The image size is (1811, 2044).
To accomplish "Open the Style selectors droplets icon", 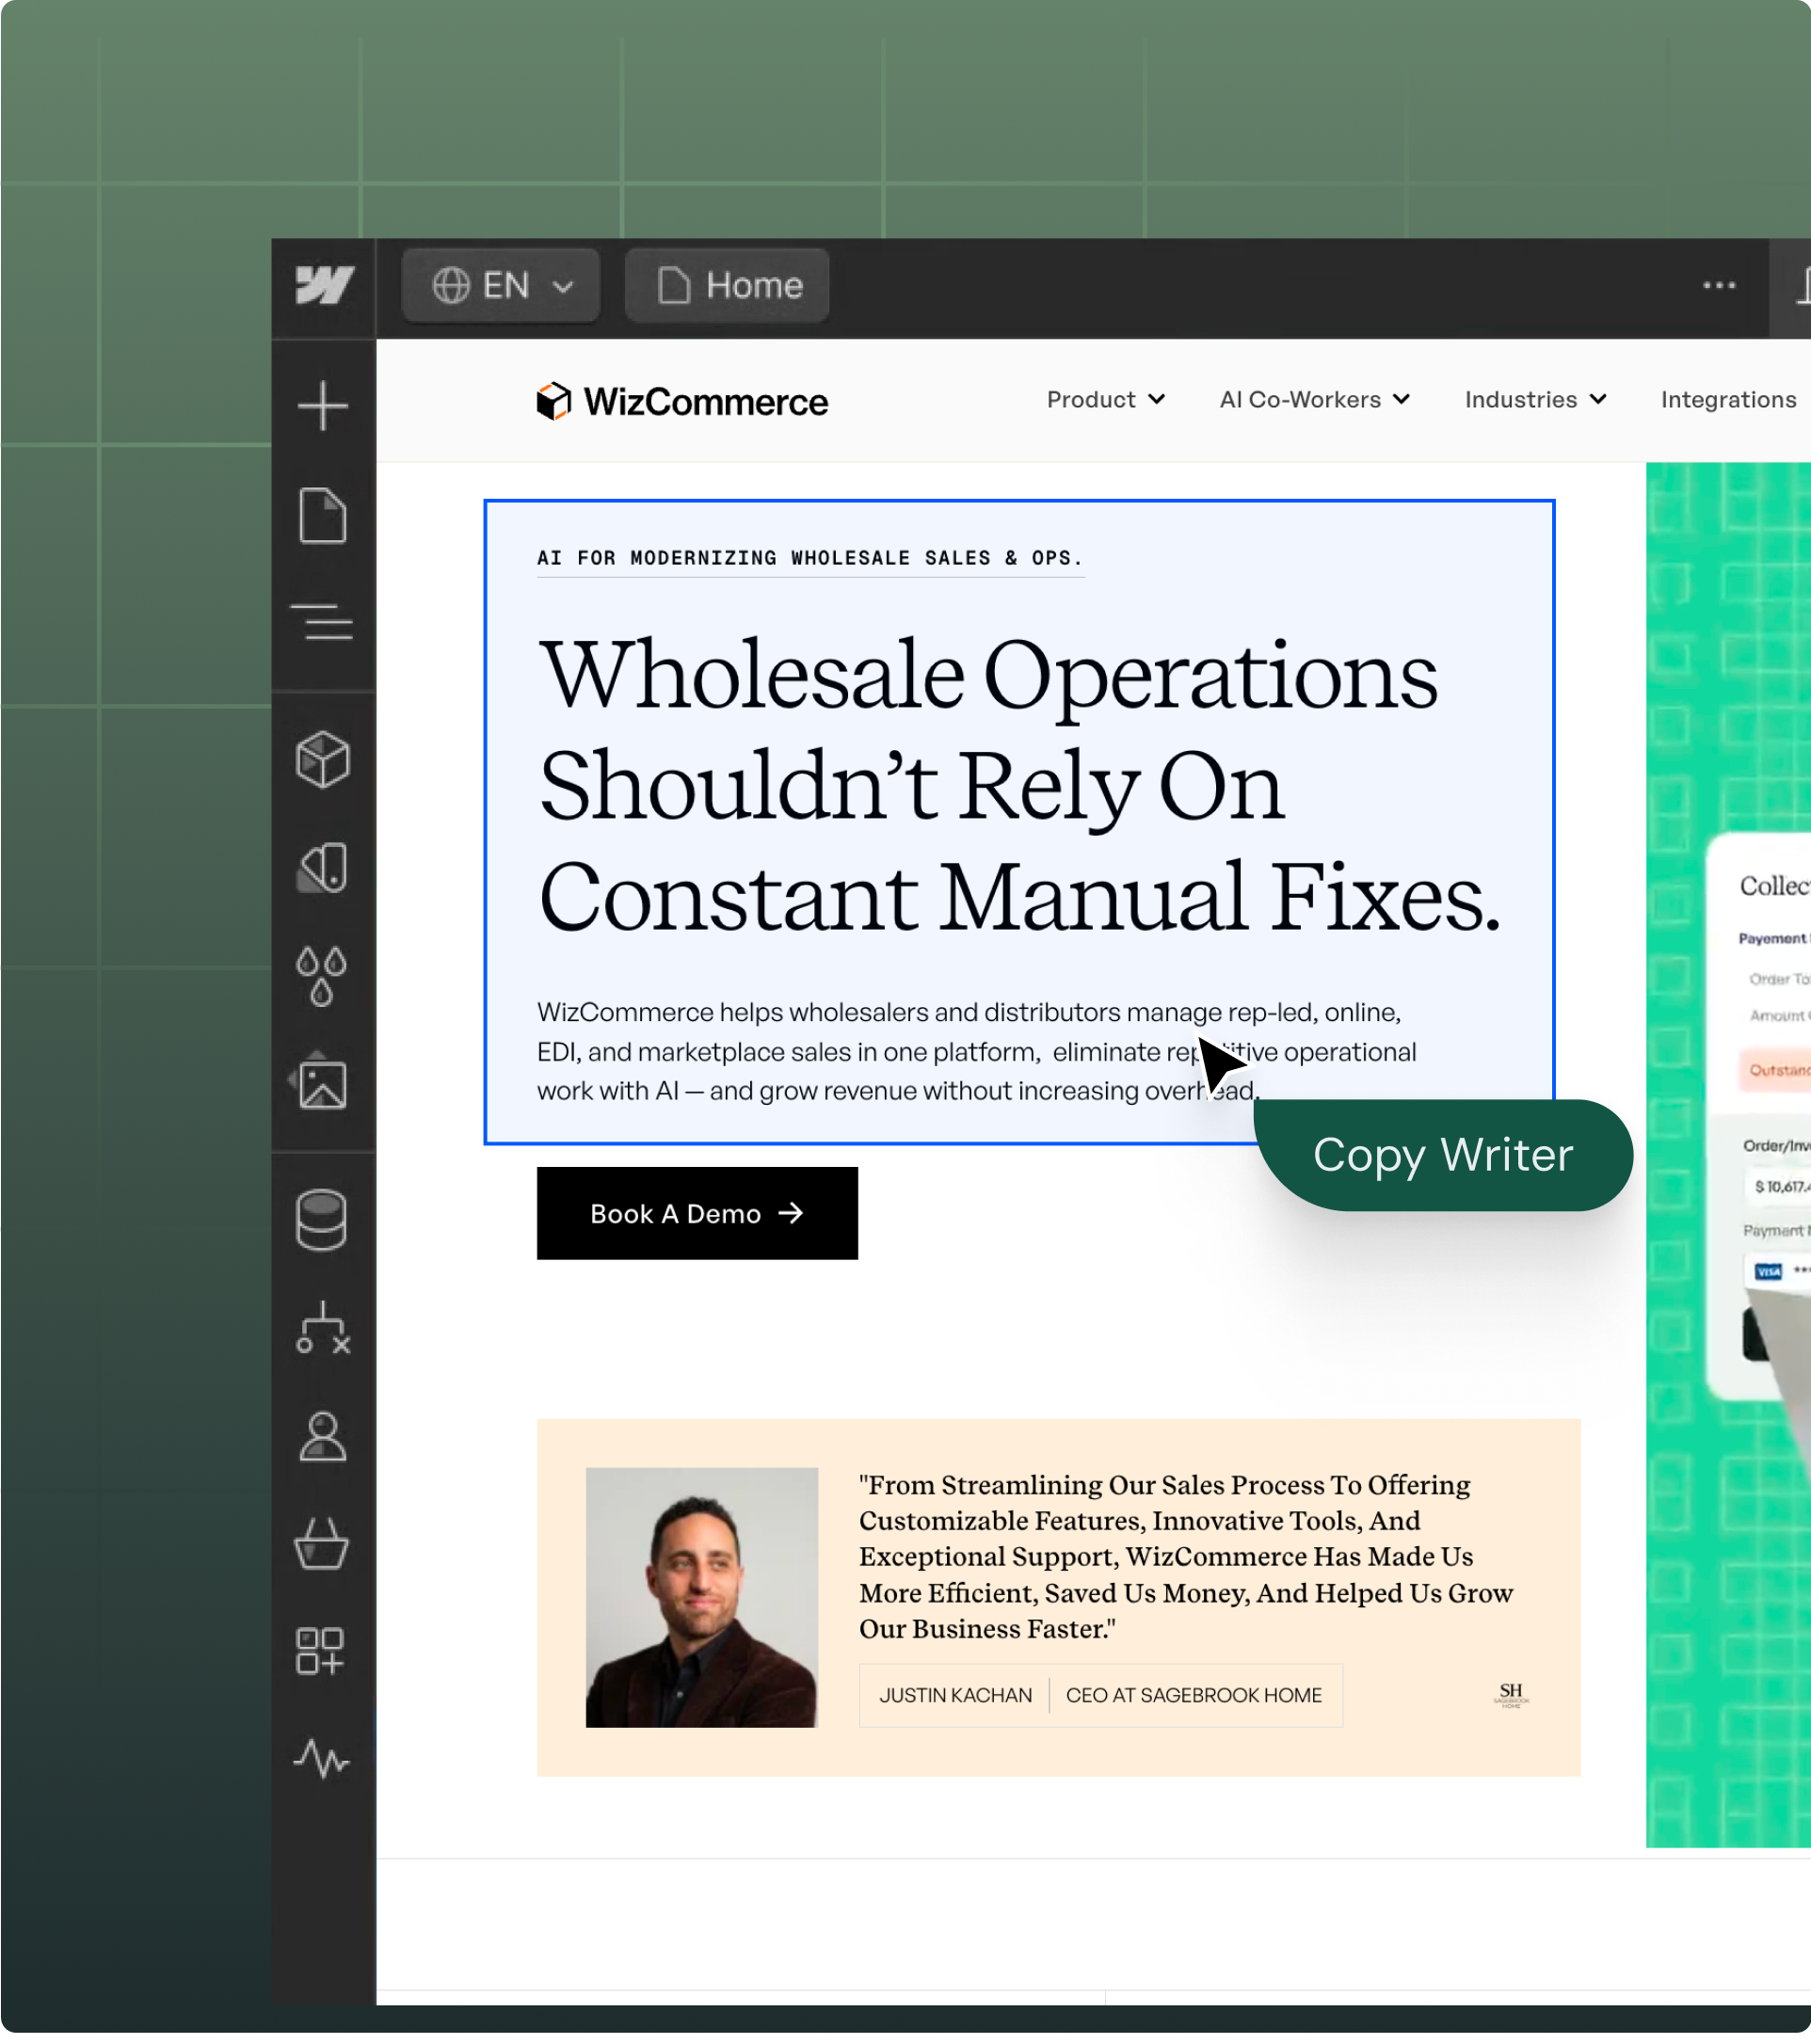I will pyautogui.click(x=322, y=976).
